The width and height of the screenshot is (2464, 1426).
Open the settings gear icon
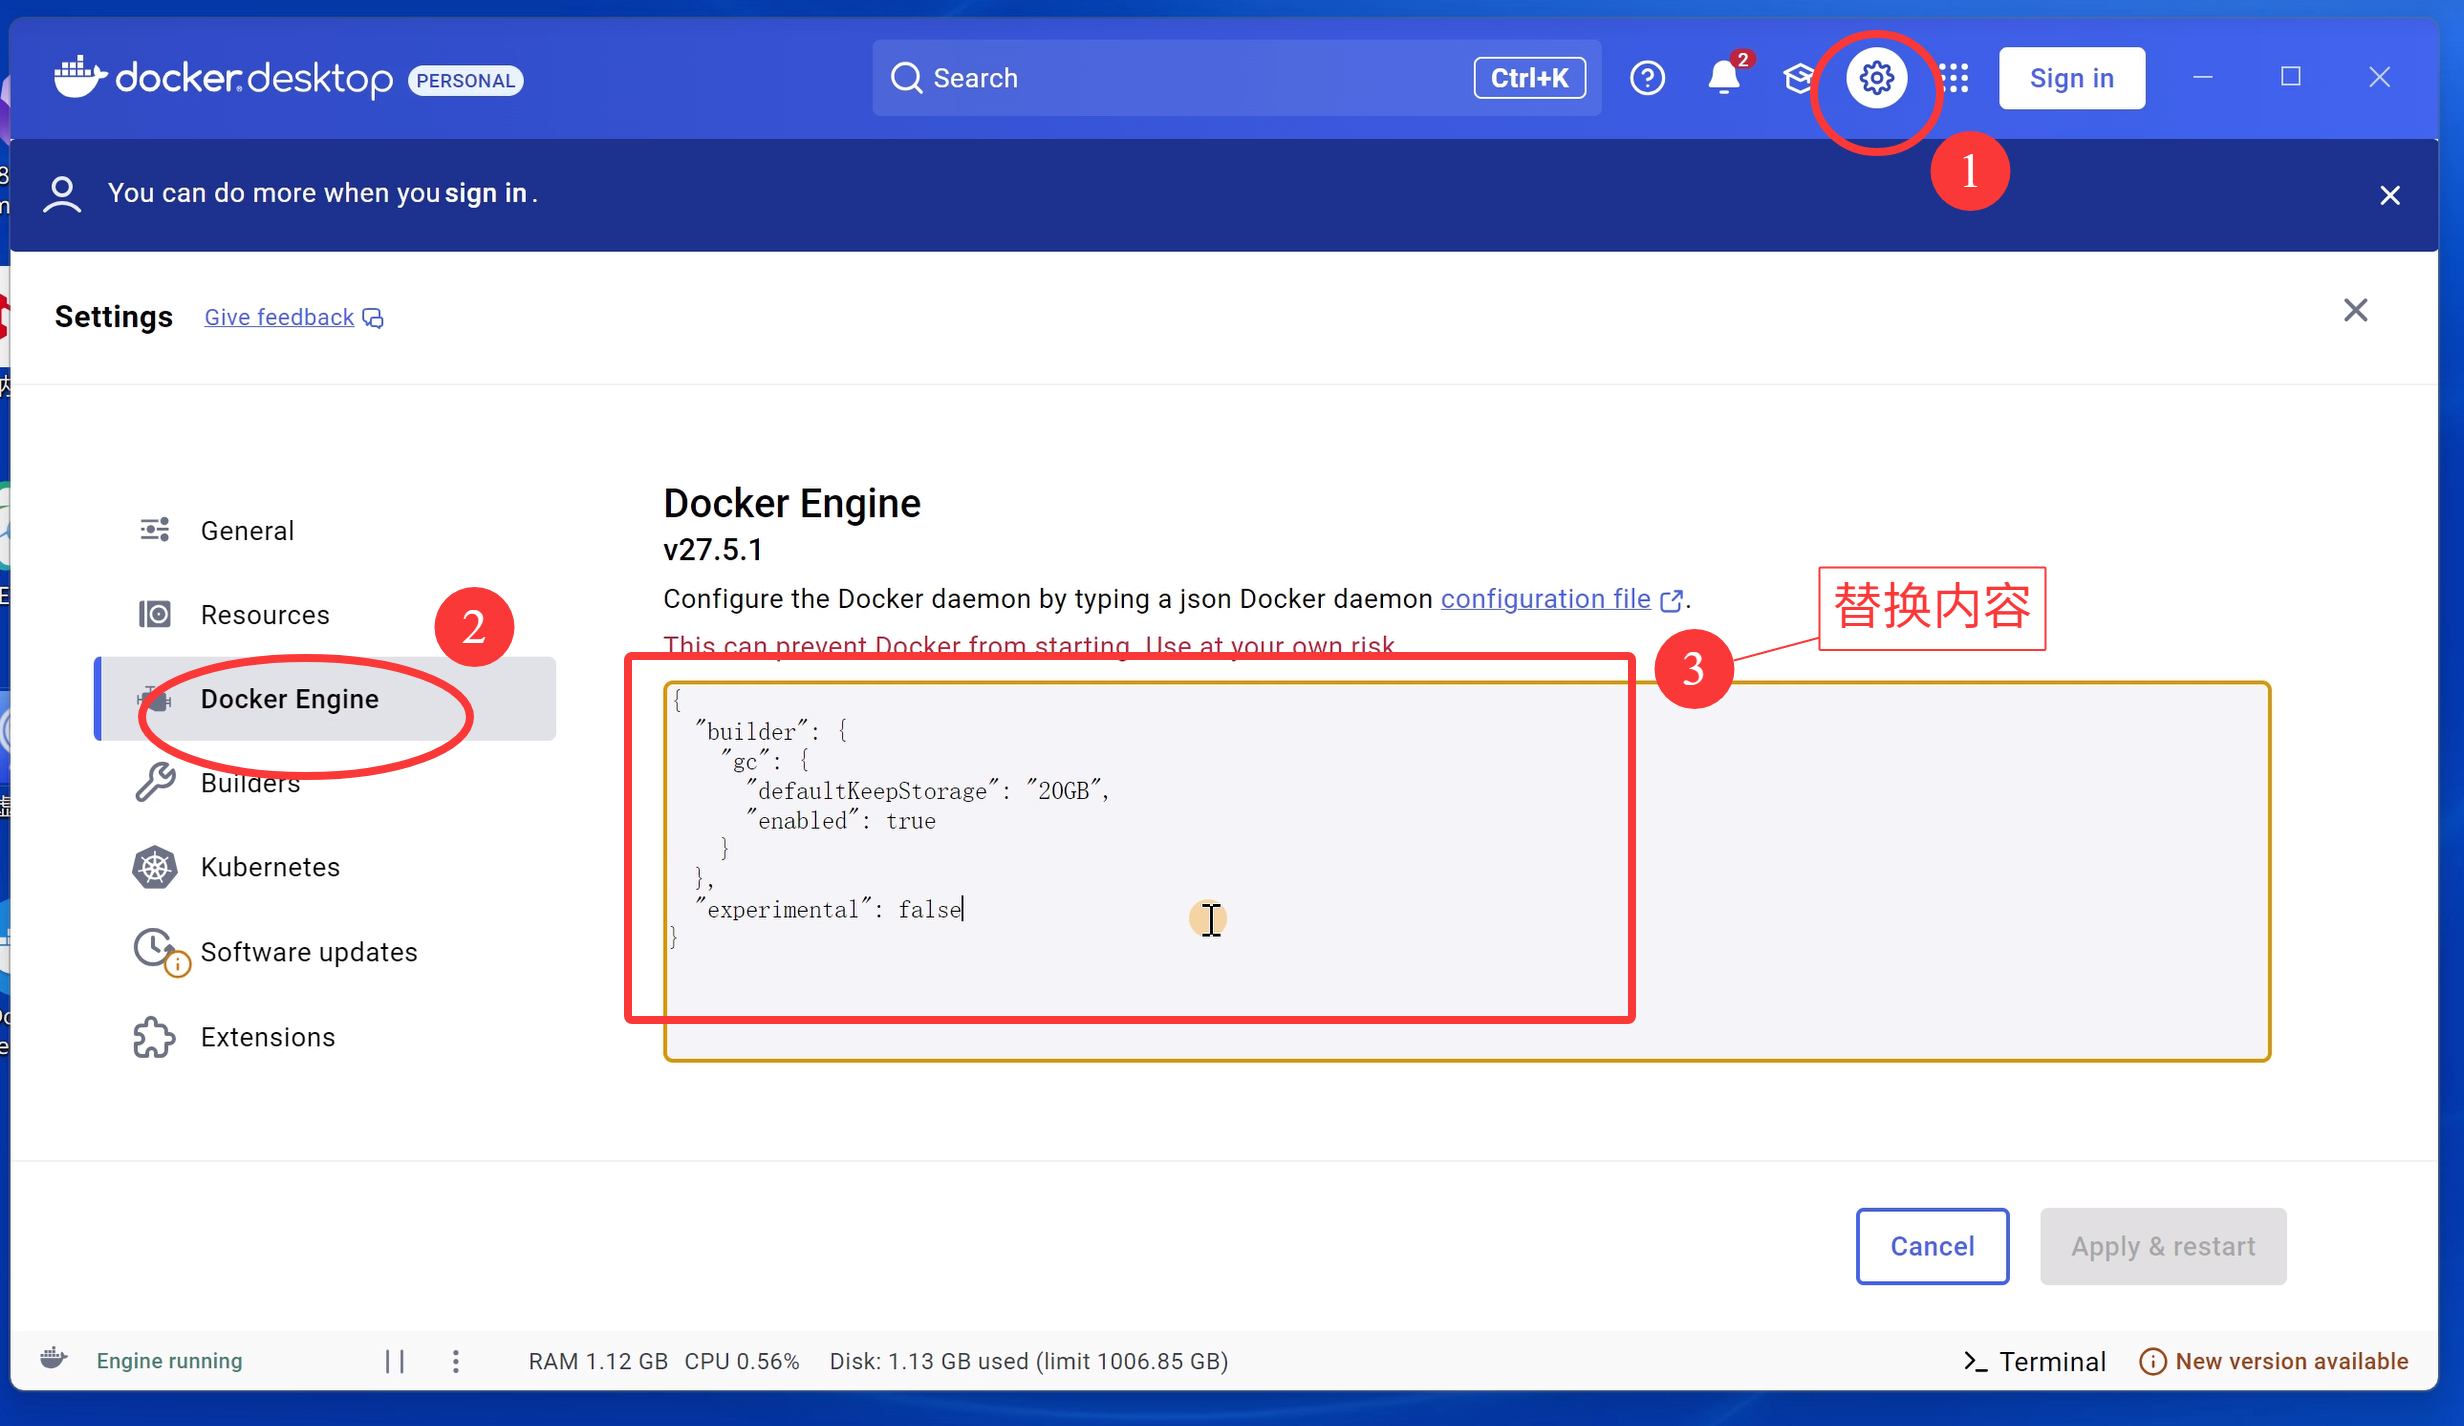(1876, 78)
